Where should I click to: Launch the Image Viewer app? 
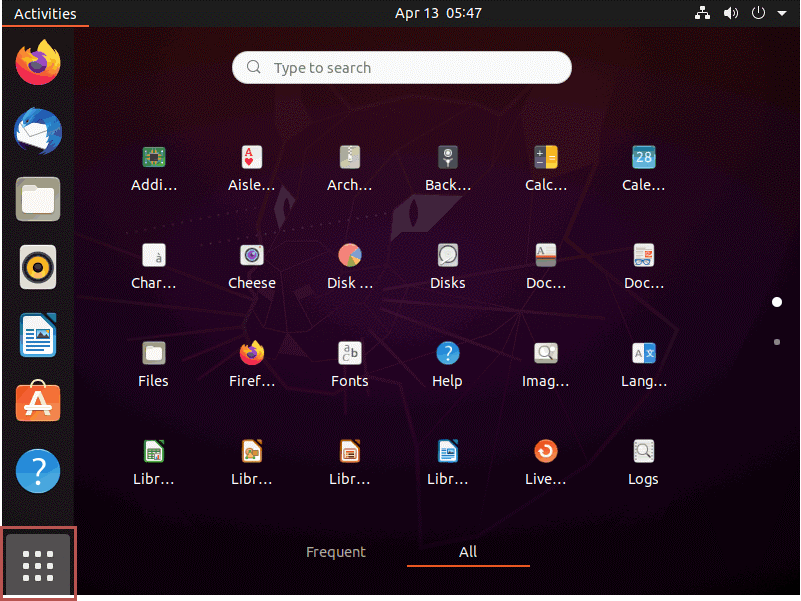click(x=546, y=365)
